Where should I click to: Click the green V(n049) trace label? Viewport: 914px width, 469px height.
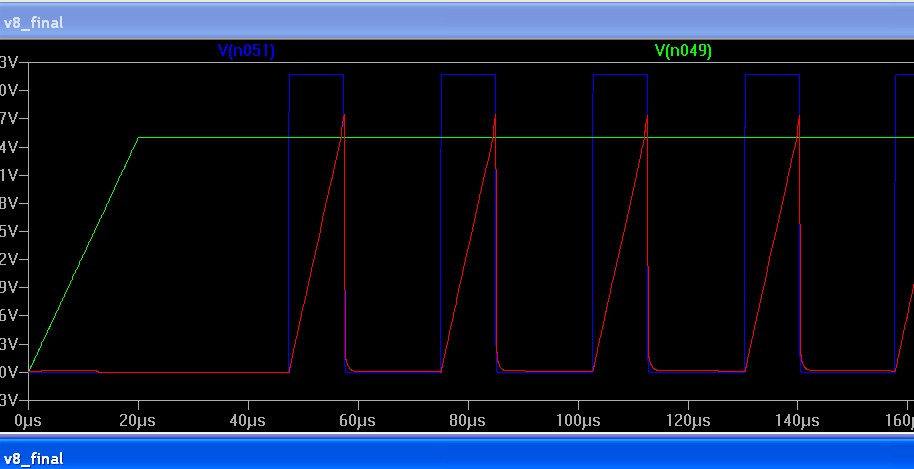tap(683, 51)
